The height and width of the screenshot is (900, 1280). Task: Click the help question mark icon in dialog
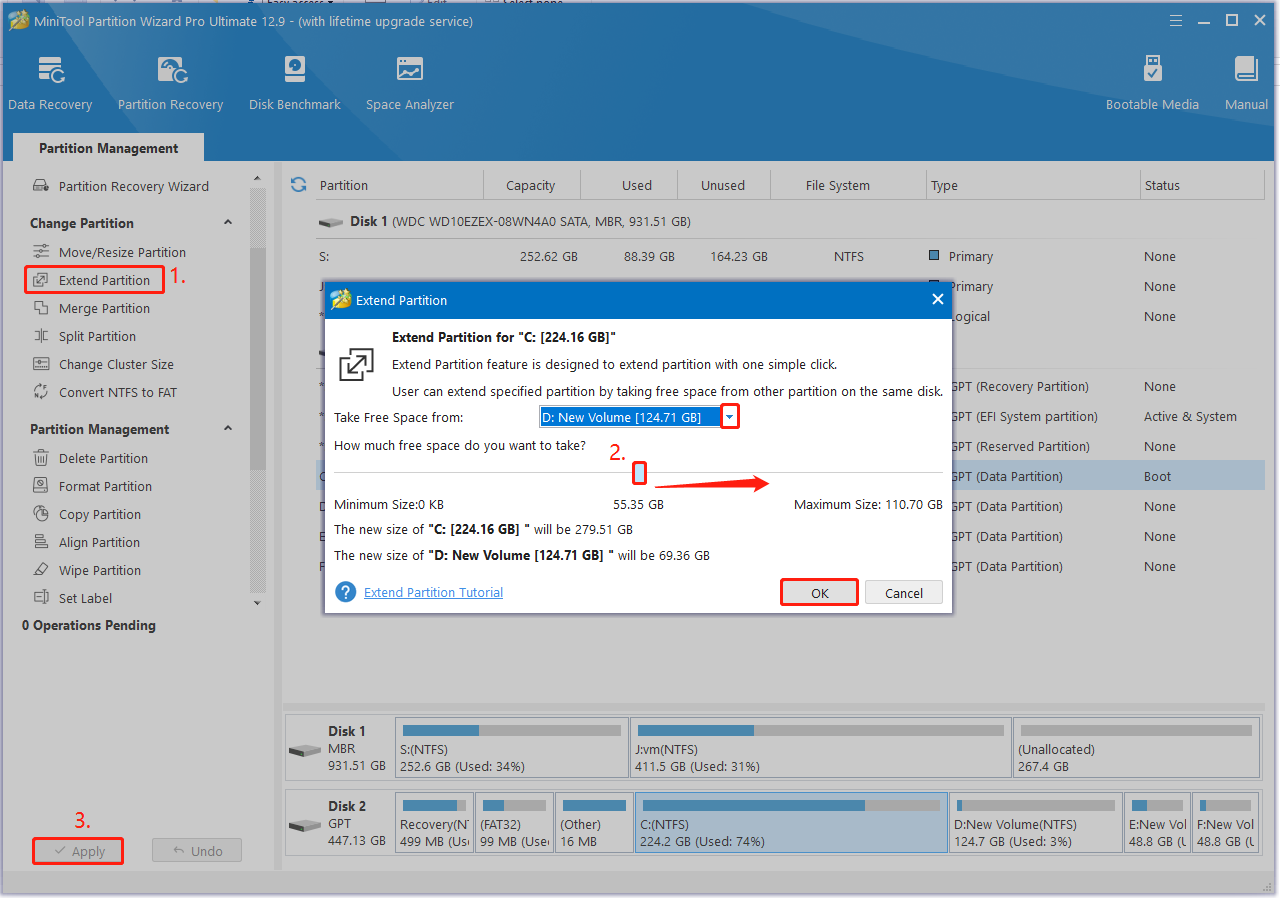point(346,592)
